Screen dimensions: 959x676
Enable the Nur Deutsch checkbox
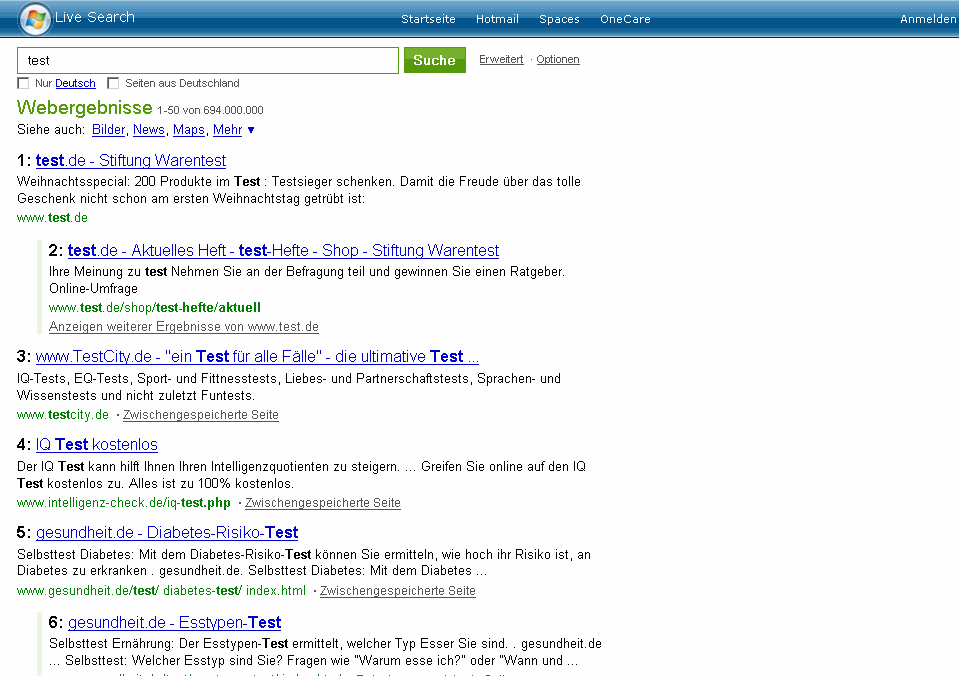tap(23, 83)
